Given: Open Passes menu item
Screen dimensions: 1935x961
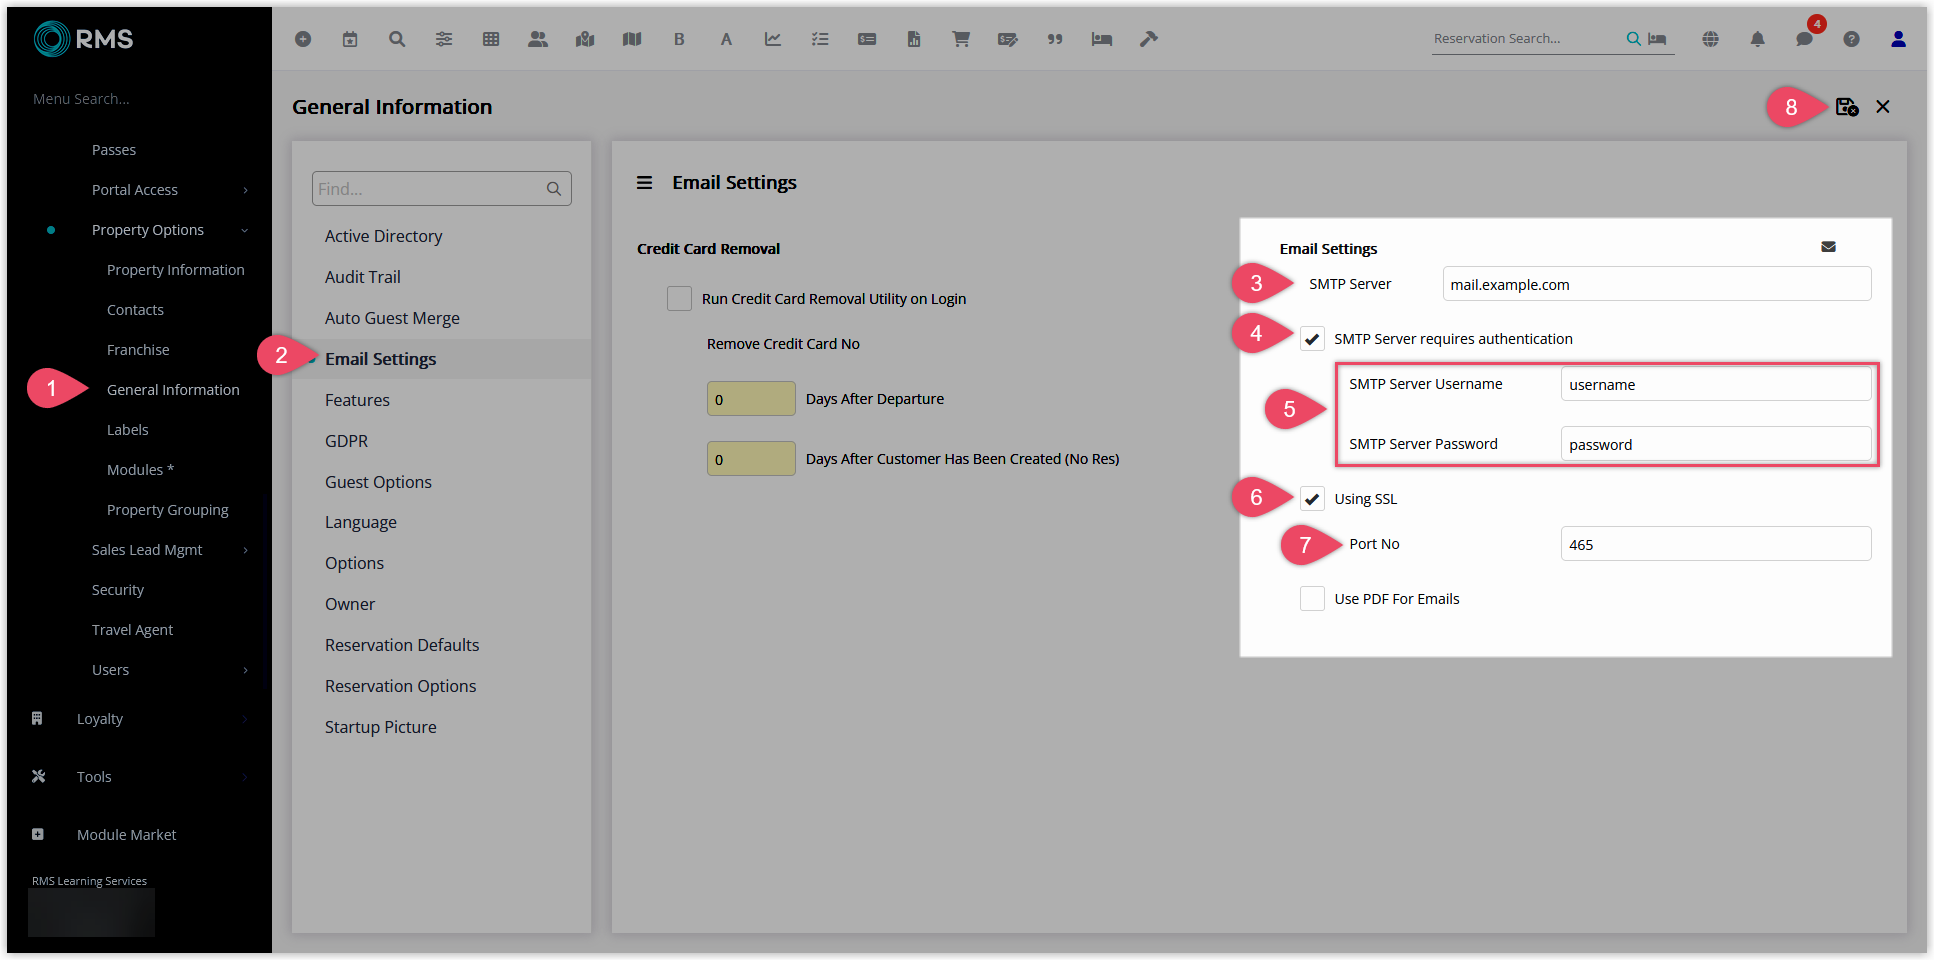Looking at the screenshot, I should pyautogui.click(x=114, y=150).
